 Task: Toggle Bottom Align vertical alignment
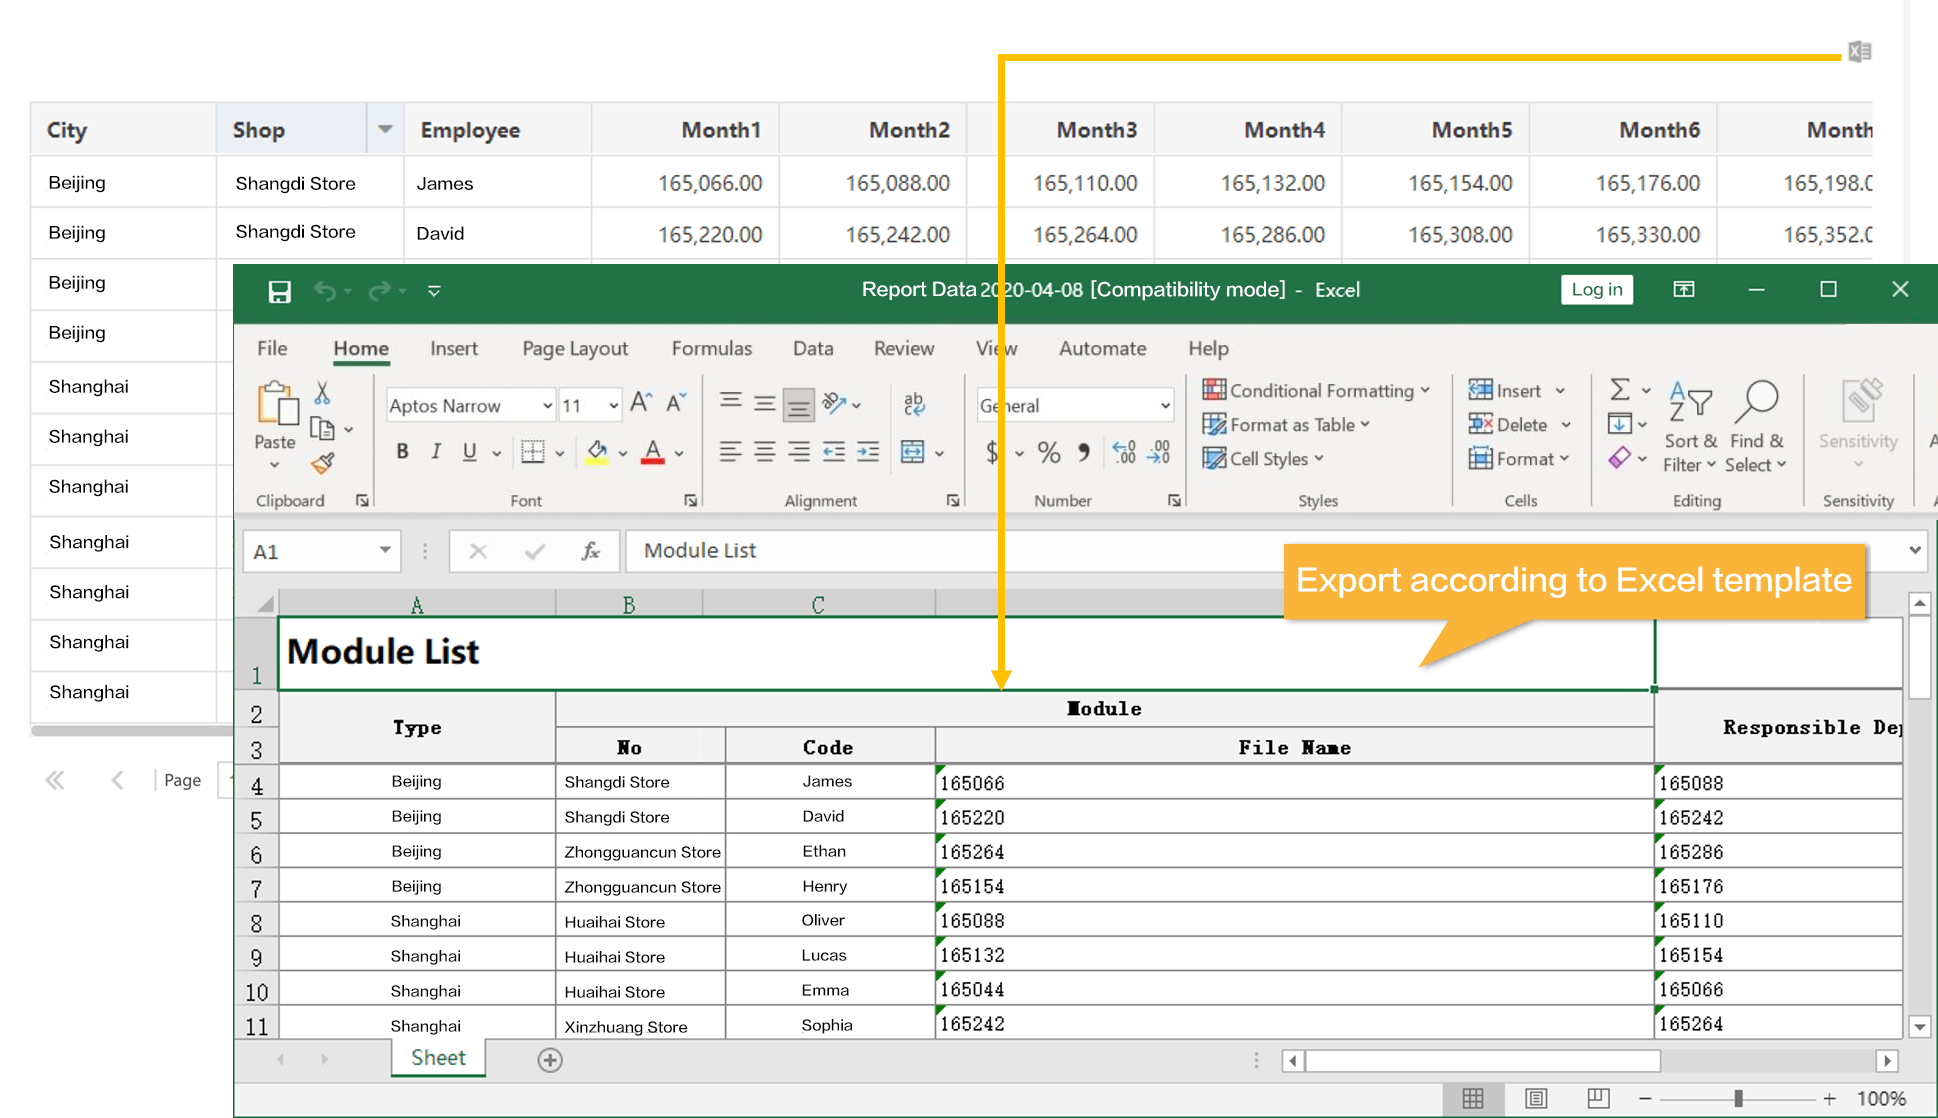pyautogui.click(x=799, y=405)
